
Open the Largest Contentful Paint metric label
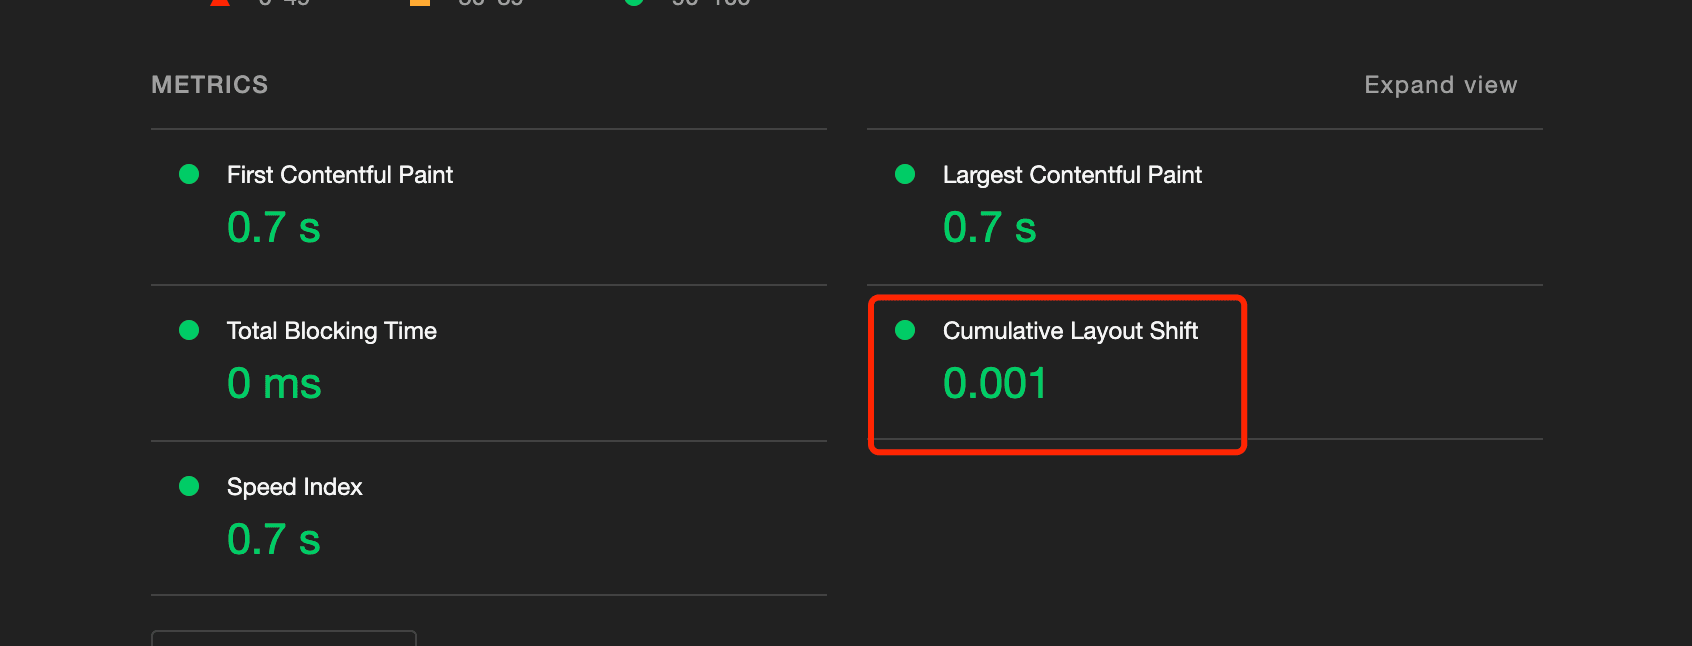coord(1071,175)
